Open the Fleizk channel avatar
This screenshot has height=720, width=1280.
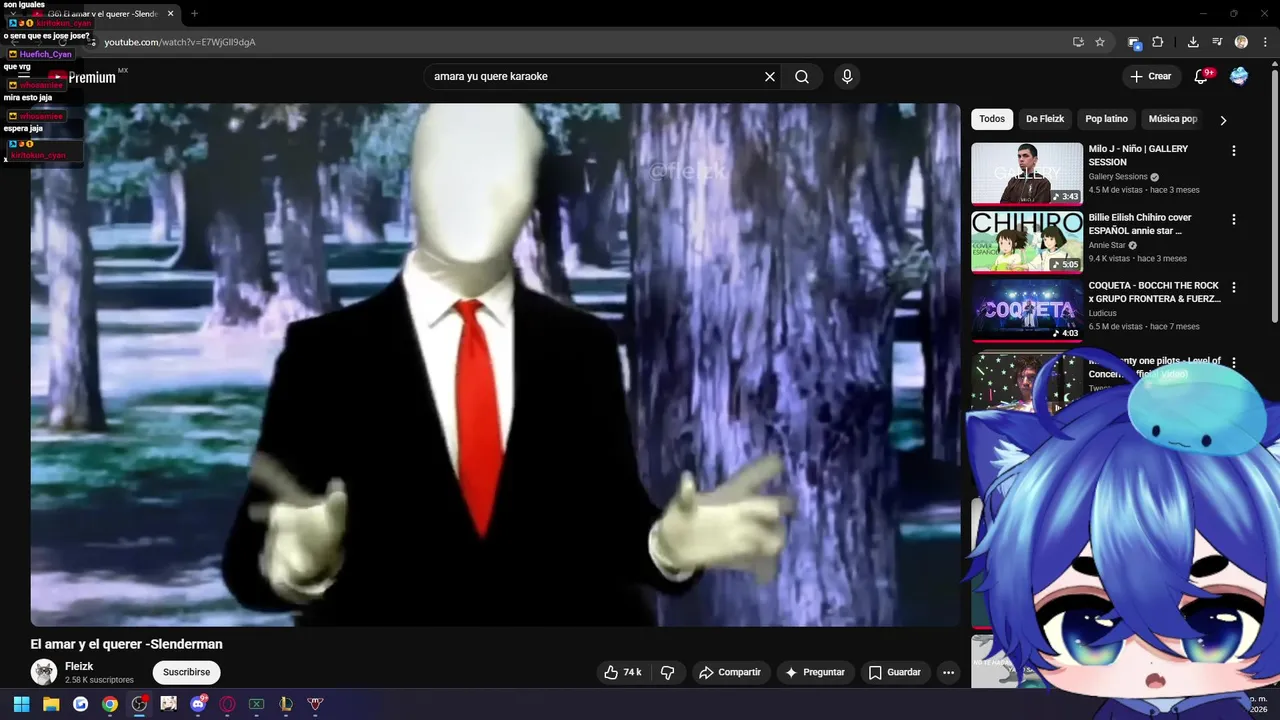[43, 672]
